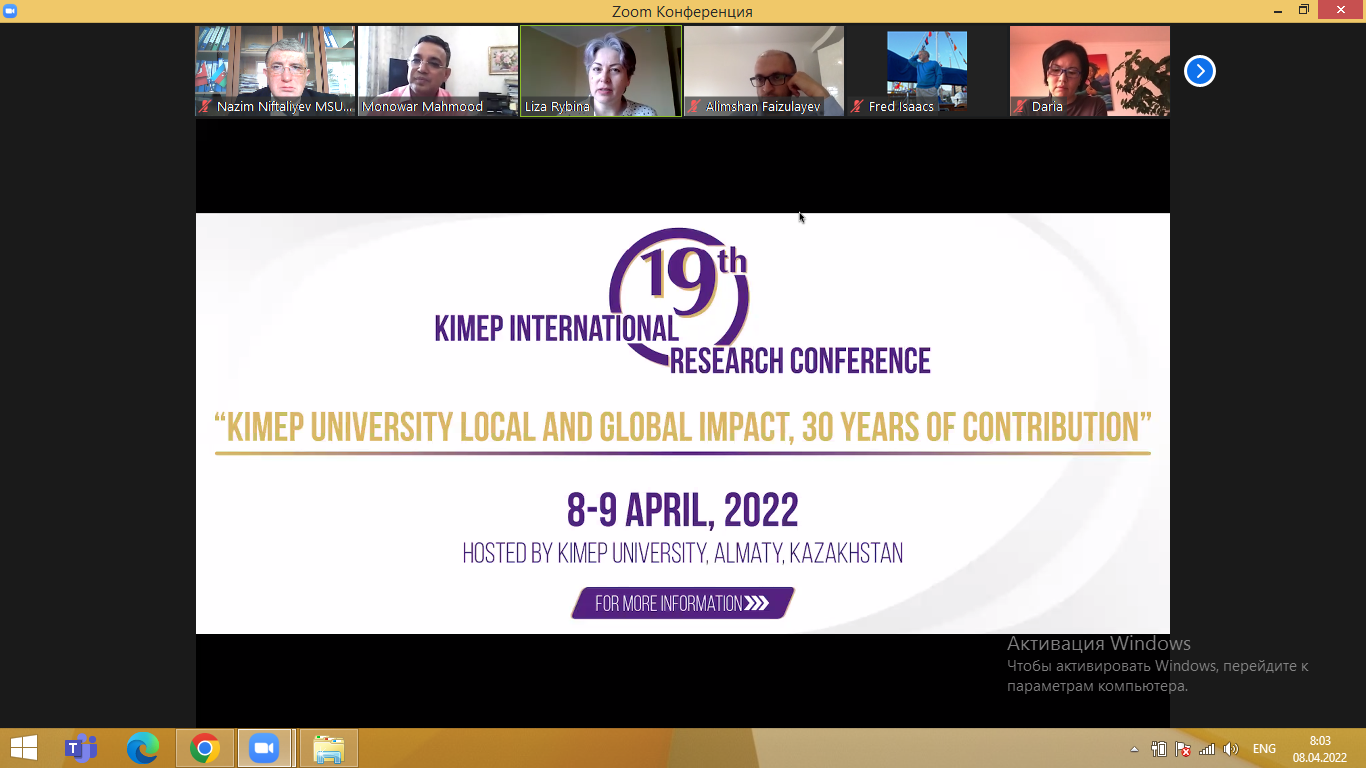Open the ENG input language switcher
This screenshot has height=768, width=1366.
1264,749
